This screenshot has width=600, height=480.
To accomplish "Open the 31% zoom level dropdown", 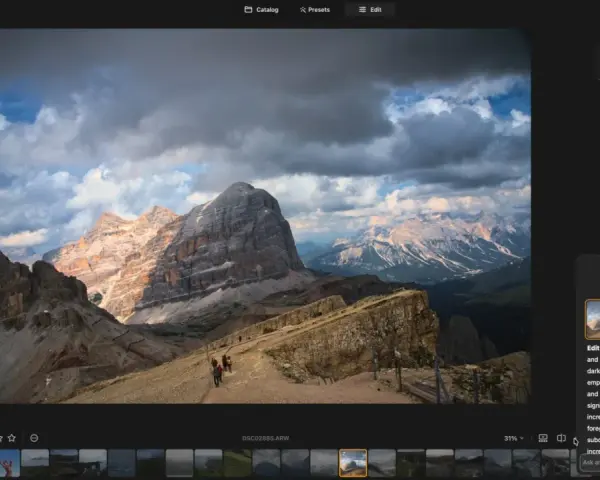I will 514,438.
